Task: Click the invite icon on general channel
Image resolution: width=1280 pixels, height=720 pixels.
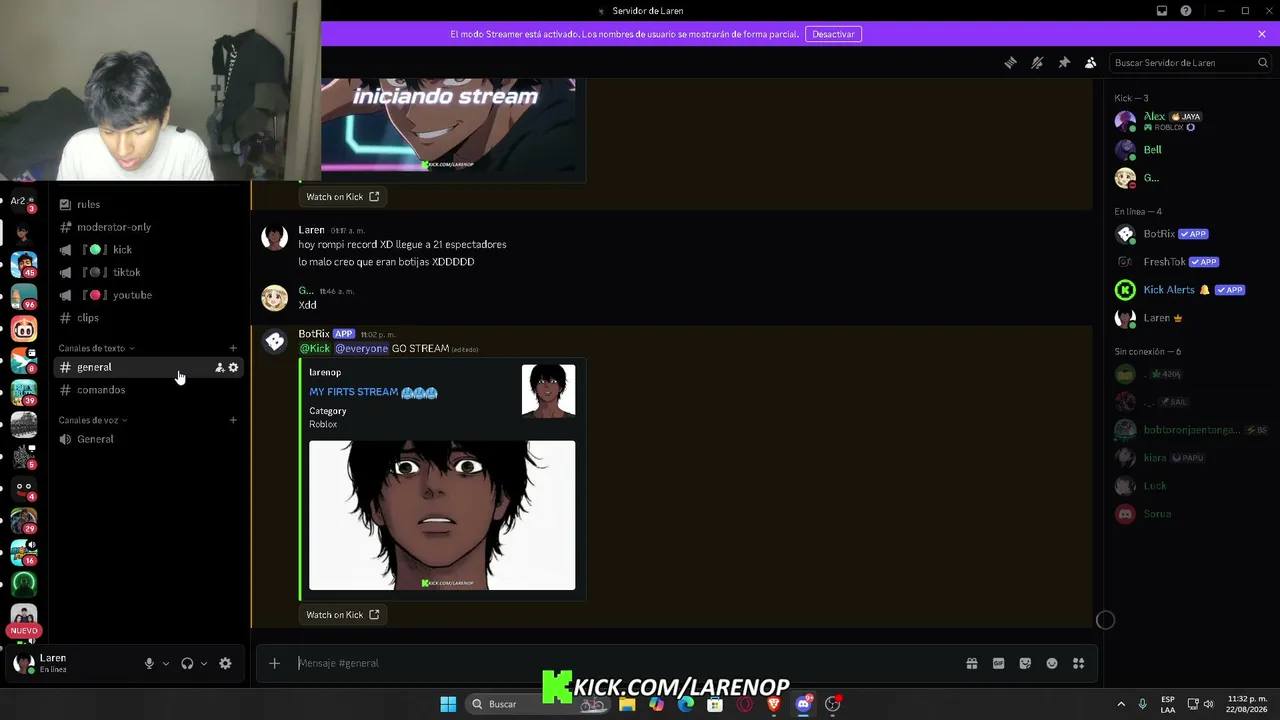Action: [220, 368]
